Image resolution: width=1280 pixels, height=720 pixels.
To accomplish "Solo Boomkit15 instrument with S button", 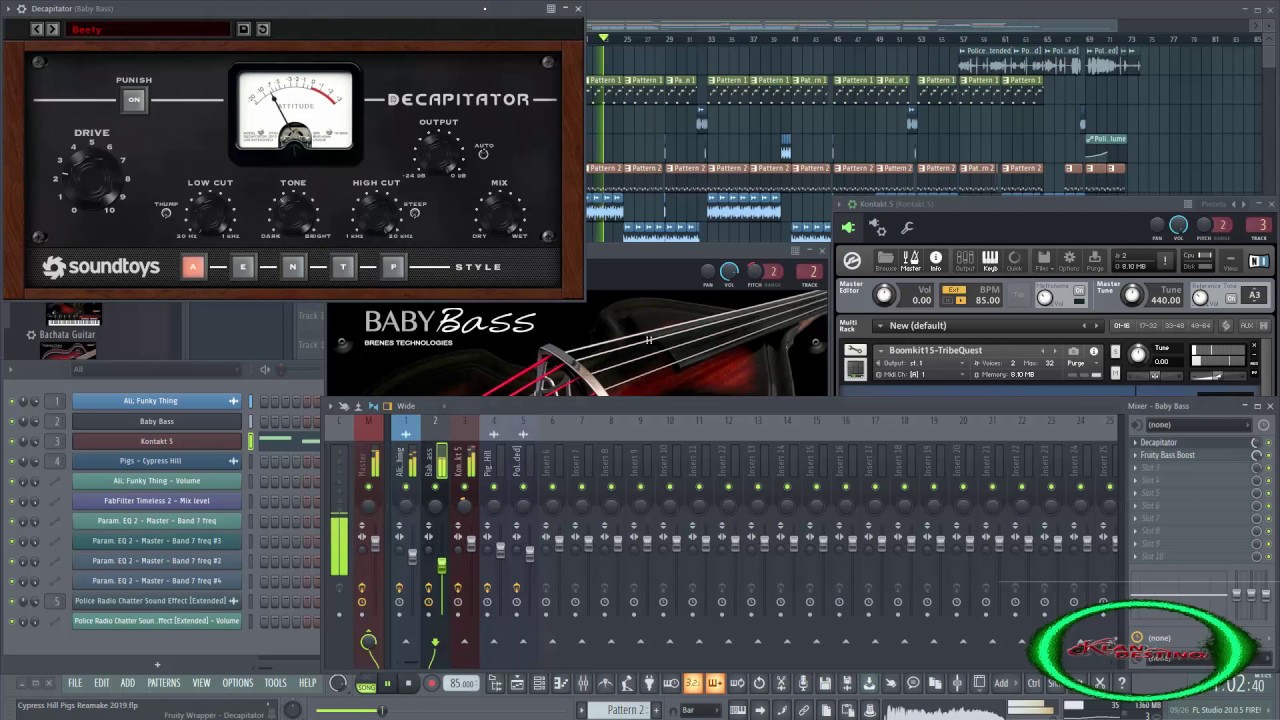I will (x=1115, y=352).
